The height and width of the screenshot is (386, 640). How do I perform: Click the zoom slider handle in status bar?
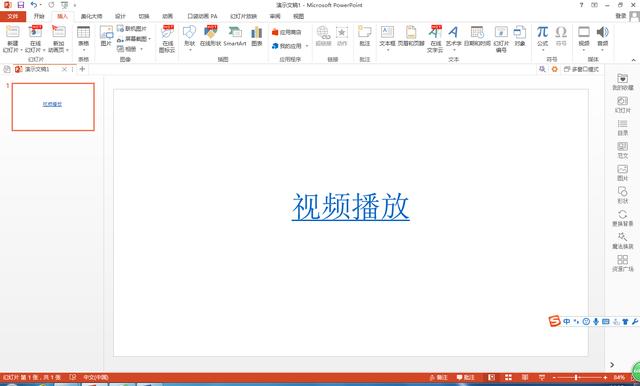coord(576,377)
